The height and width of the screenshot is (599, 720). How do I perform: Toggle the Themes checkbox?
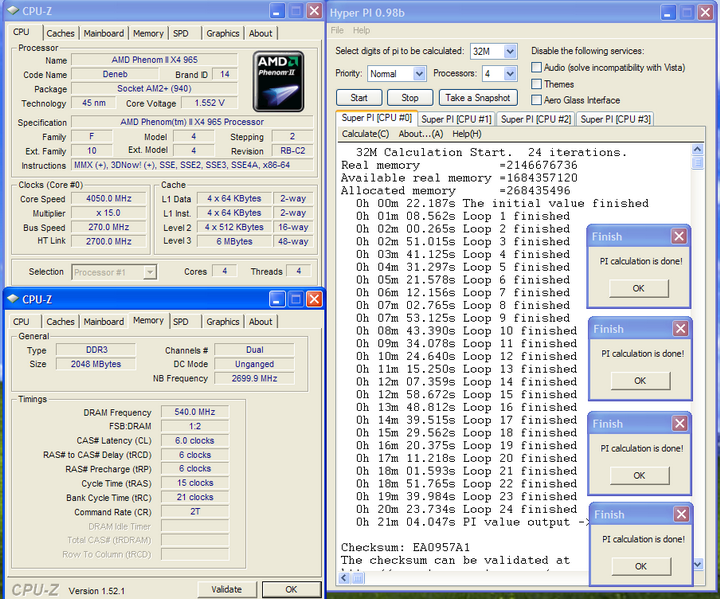(x=538, y=84)
